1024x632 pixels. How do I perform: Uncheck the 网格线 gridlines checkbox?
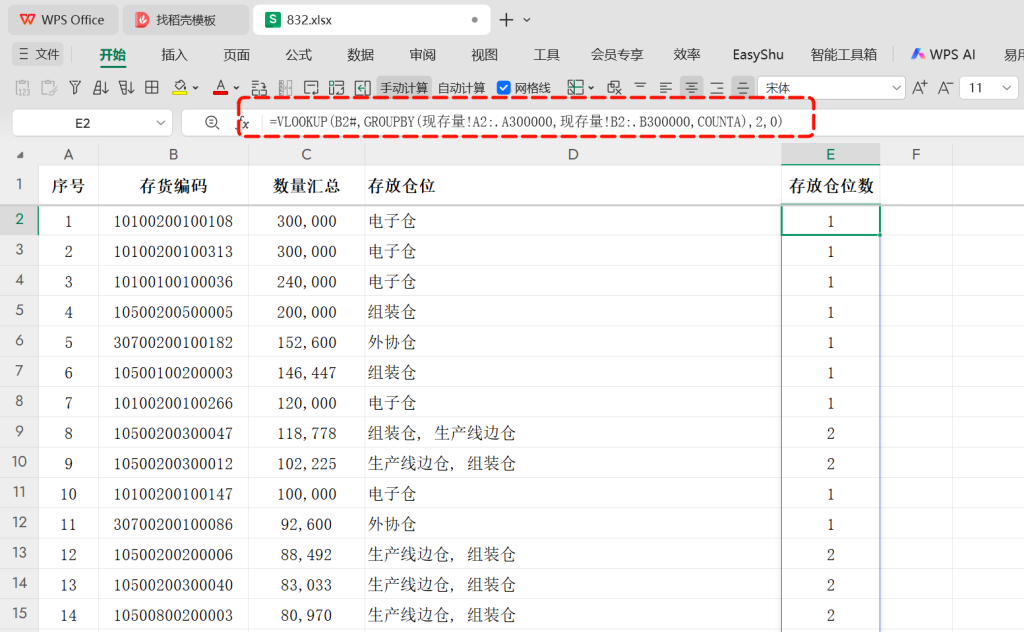point(504,87)
